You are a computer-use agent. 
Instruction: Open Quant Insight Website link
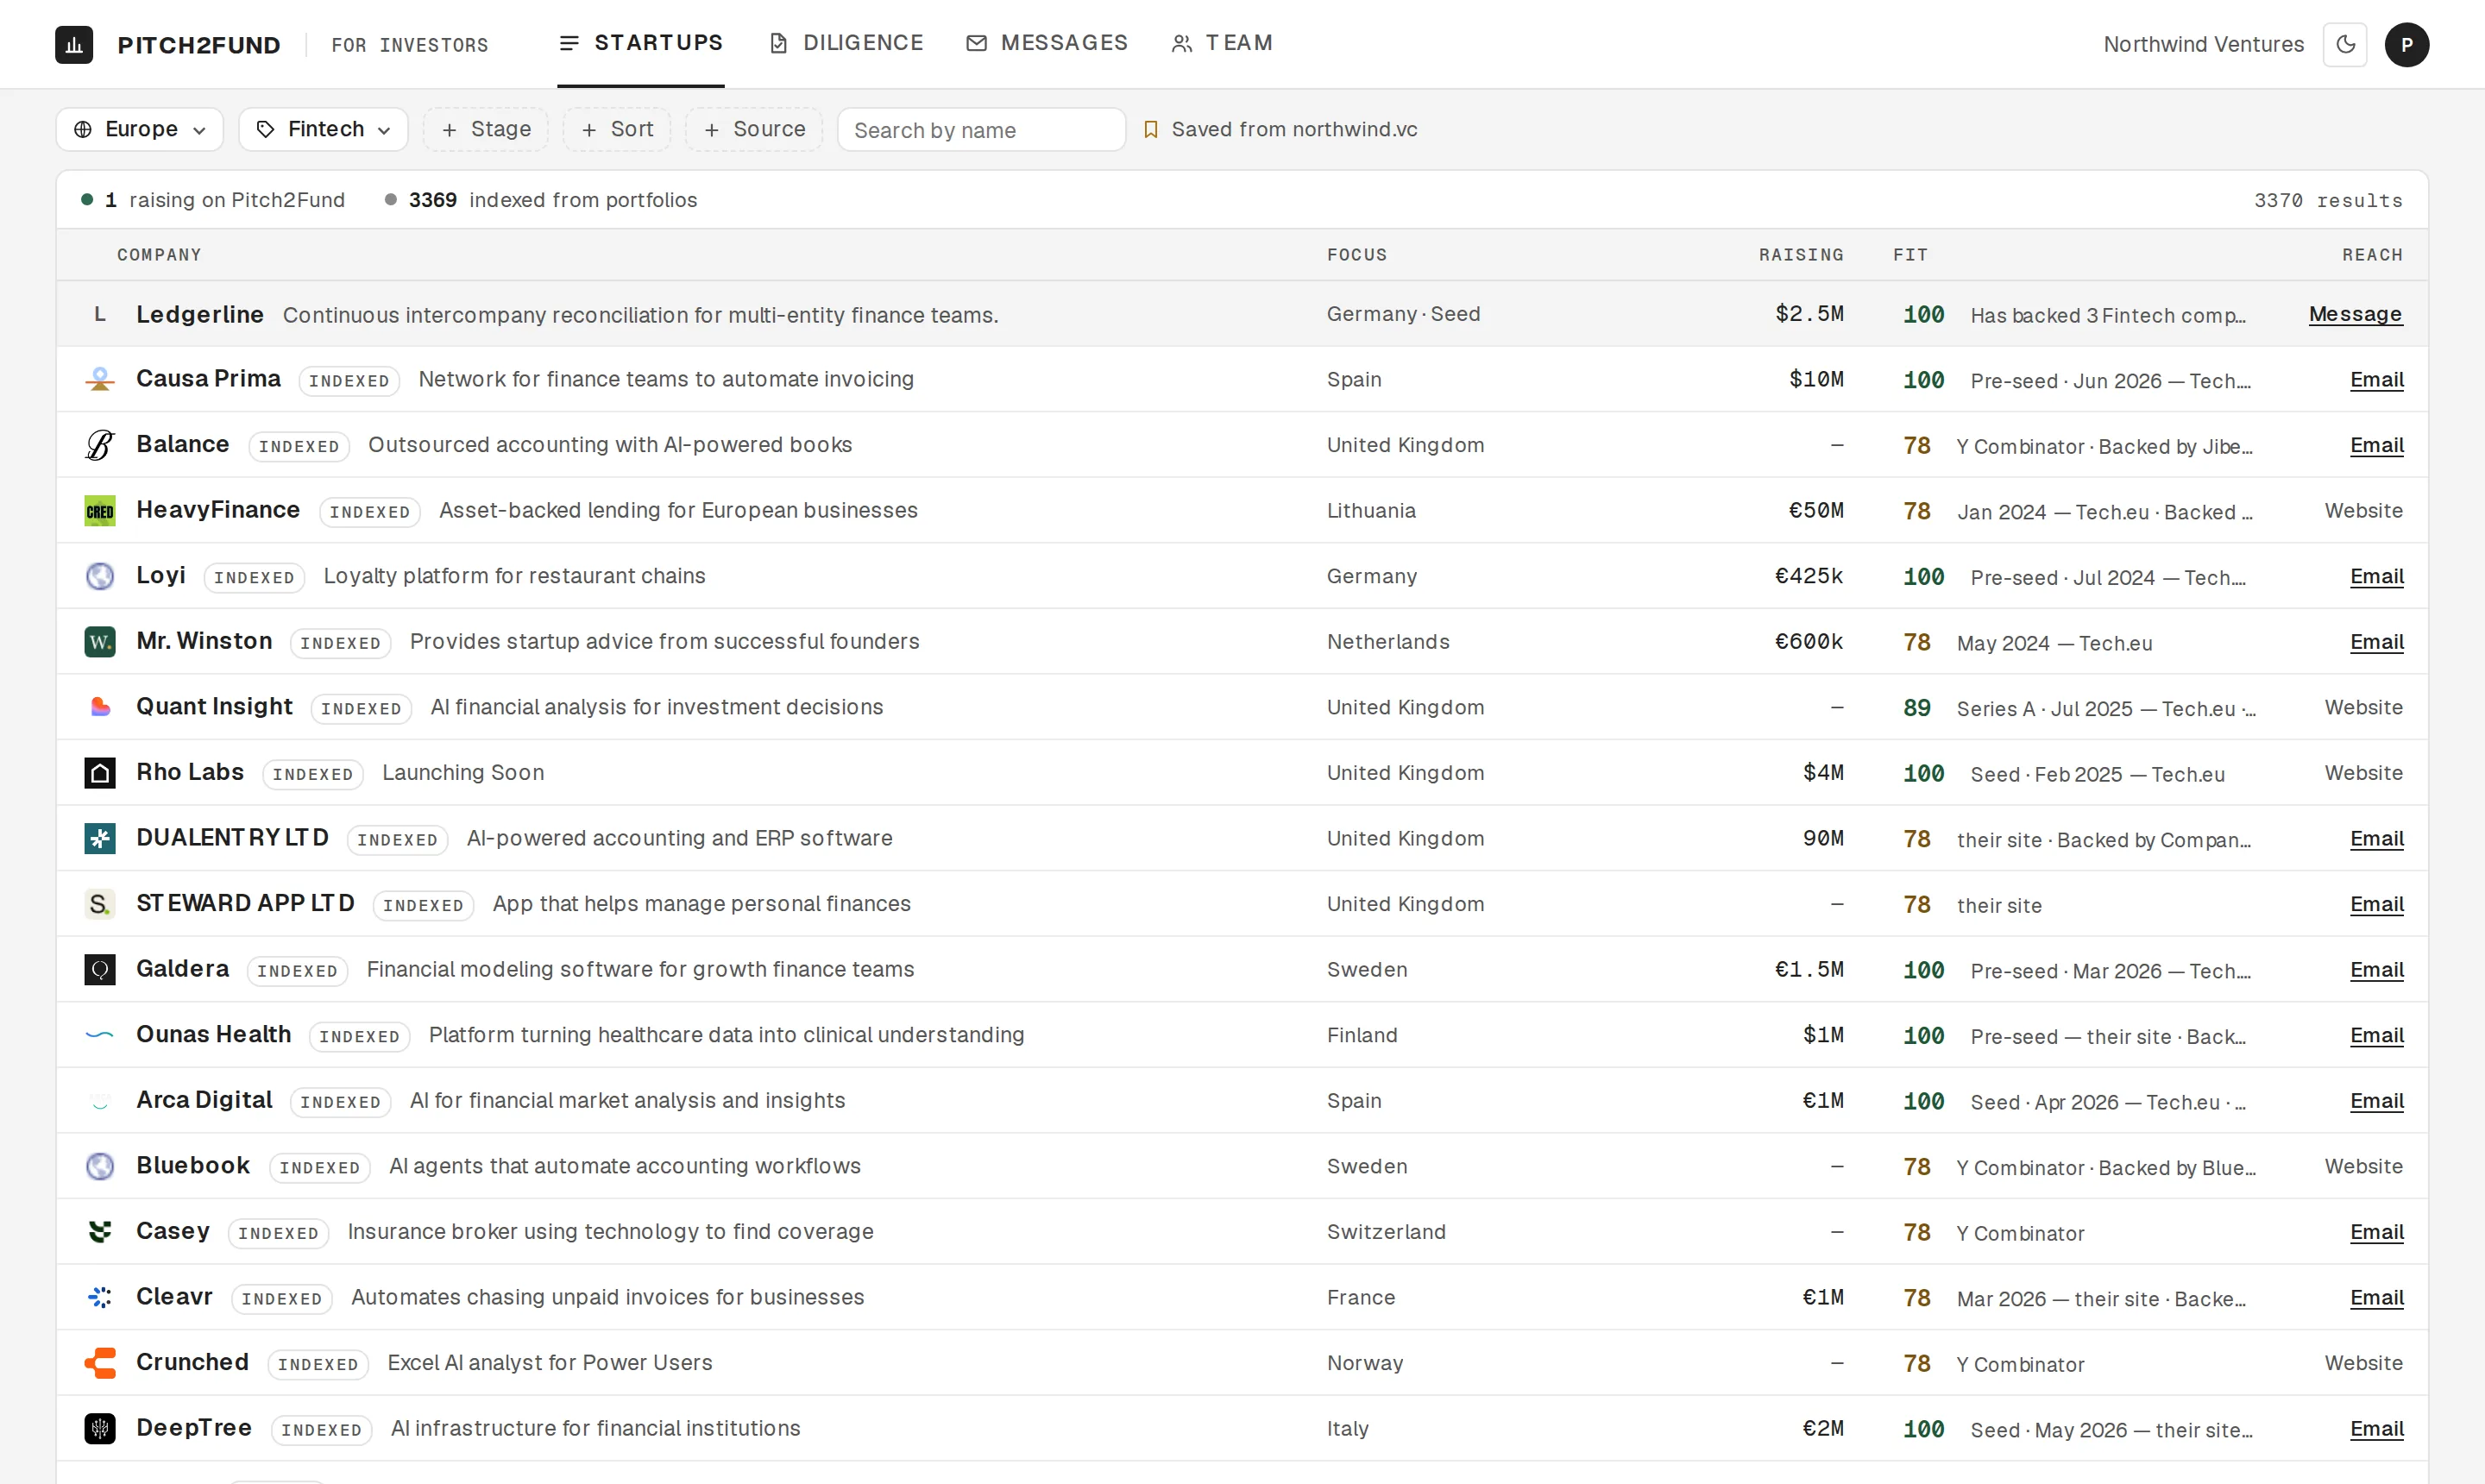click(2363, 707)
